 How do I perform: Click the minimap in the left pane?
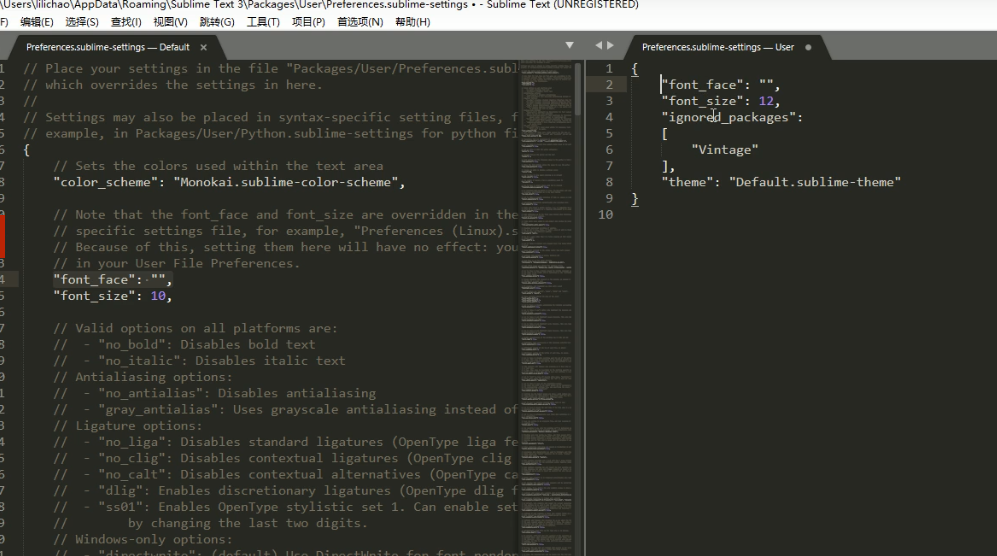tap(546, 308)
